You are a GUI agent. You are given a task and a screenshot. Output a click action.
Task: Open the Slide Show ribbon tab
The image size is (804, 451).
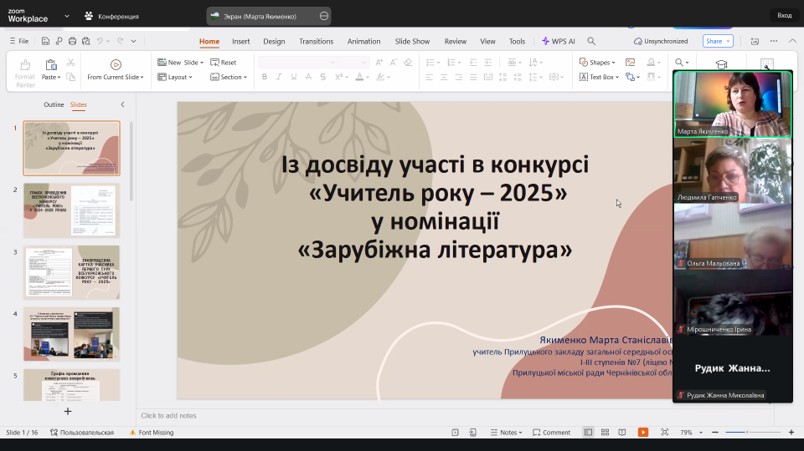pos(412,41)
